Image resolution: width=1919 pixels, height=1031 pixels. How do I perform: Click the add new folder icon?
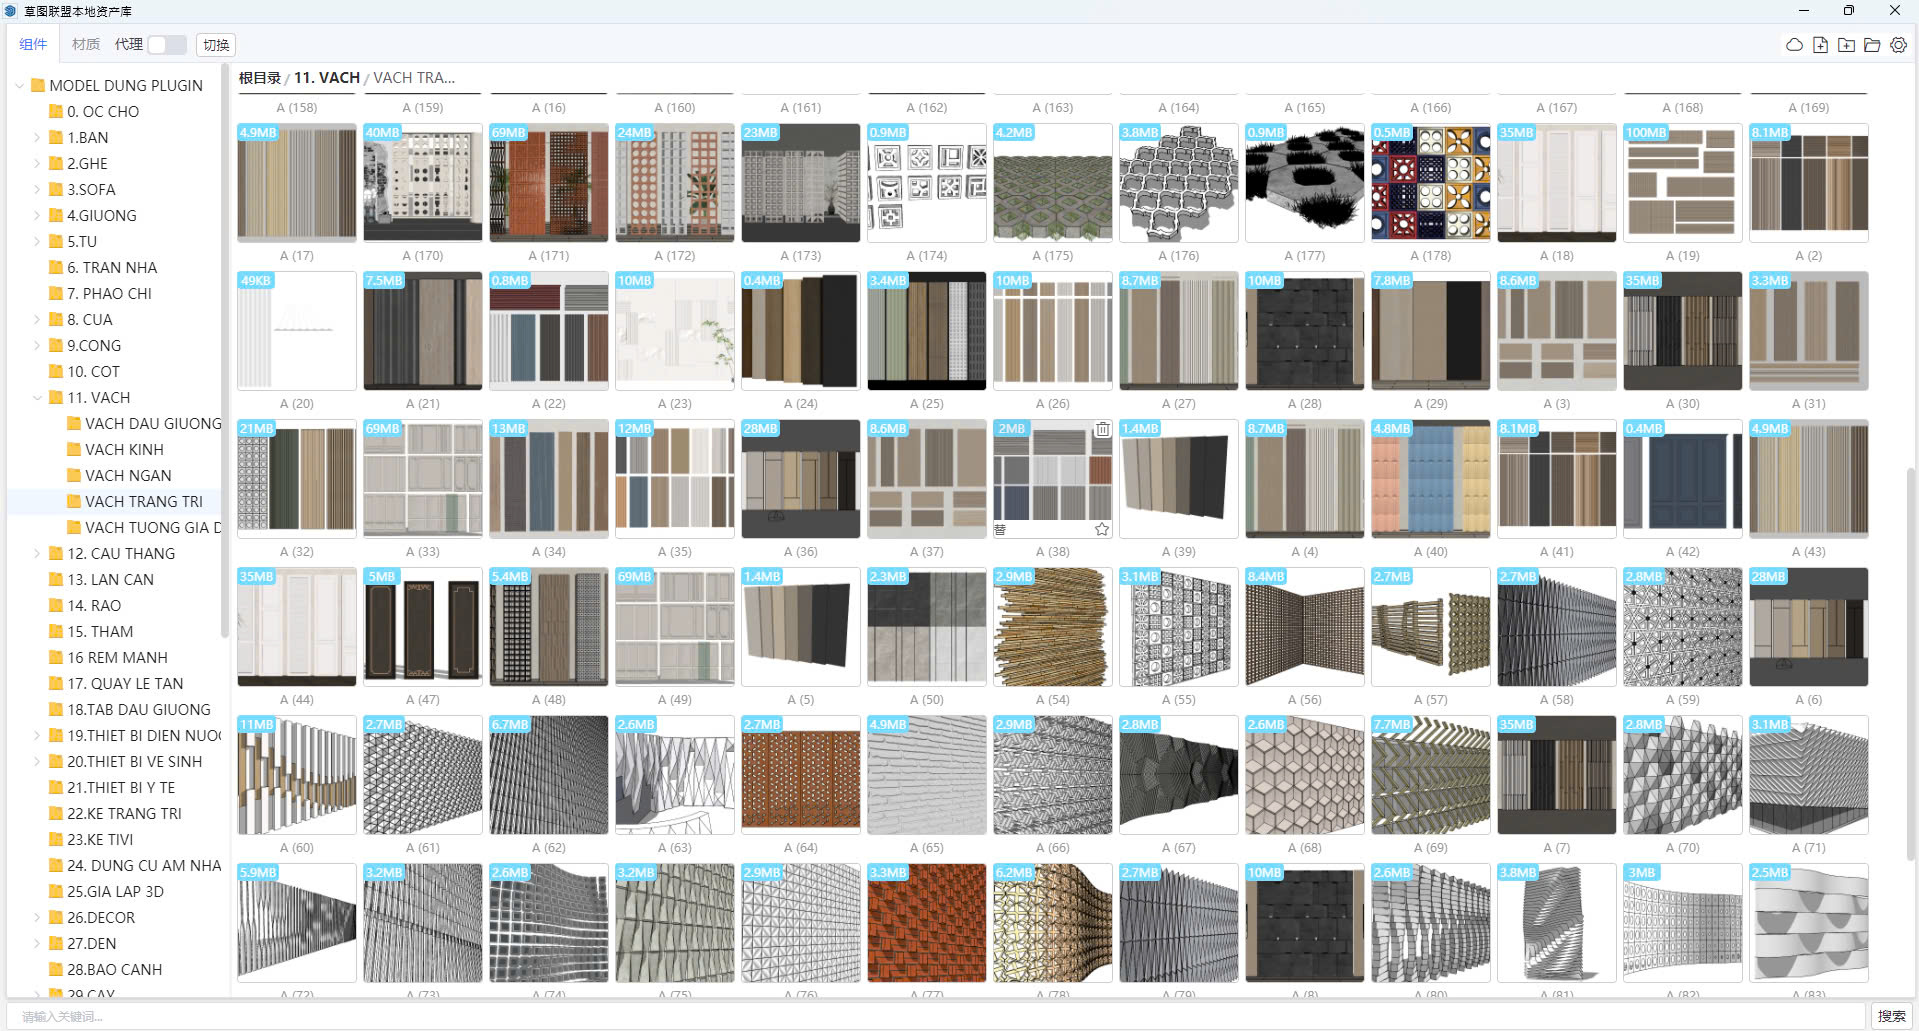pyautogui.click(x=1846, y=45)
